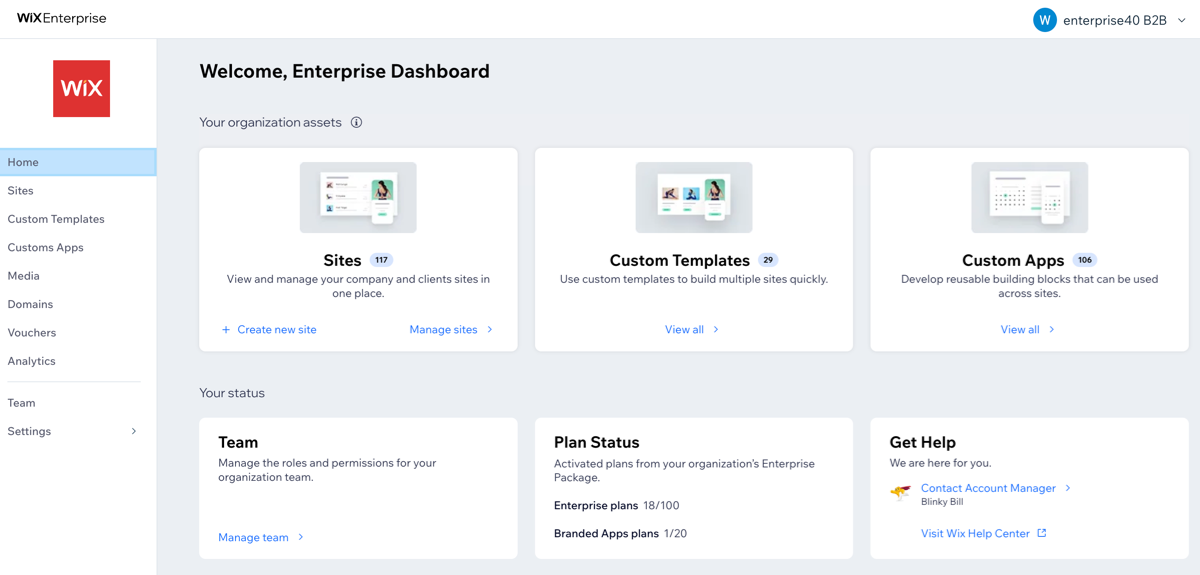Click the info icon beside organization assets

(356, 122)
